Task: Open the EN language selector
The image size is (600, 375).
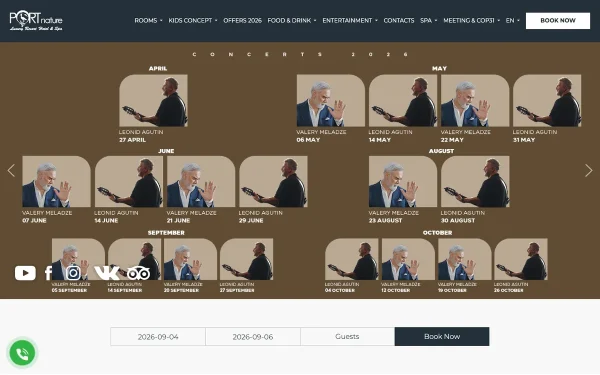Action: pos(513,20)
